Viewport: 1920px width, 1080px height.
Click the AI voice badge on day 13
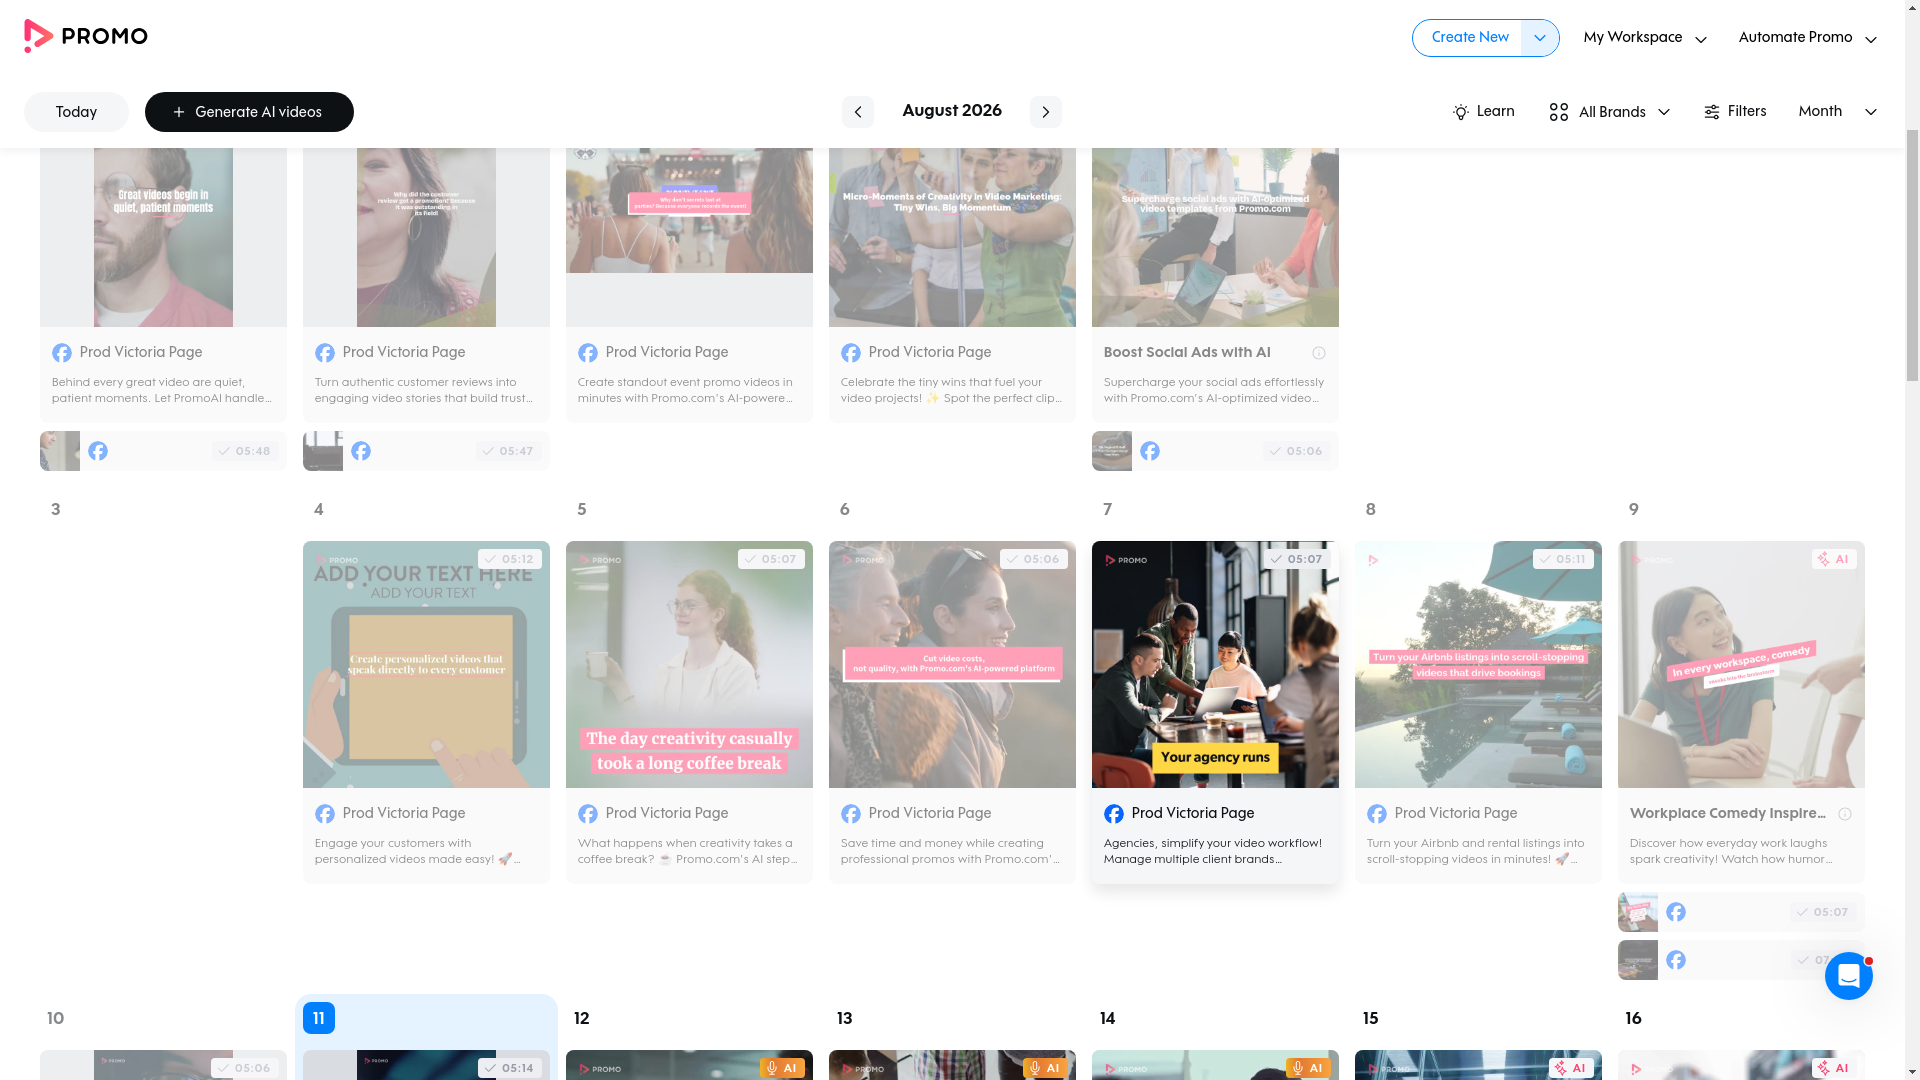pyautogui.click(x=1045, y=1068)
